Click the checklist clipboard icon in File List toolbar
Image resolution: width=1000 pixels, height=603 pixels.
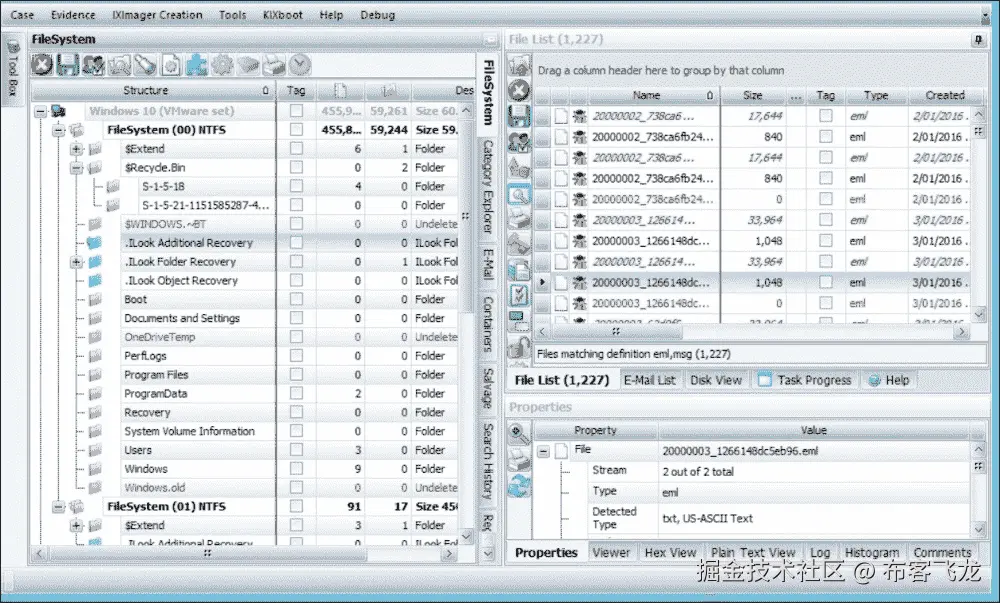[519, 295]
